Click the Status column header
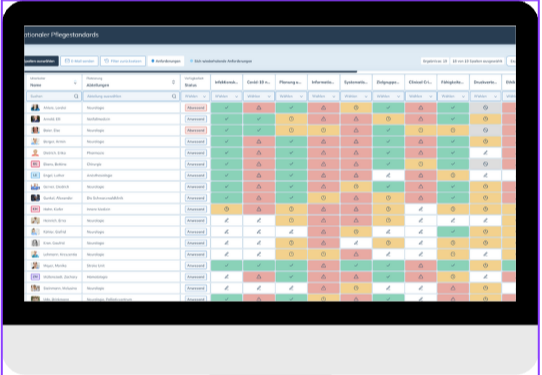Image resolution: width=542 pixels, height=375 pixels. 195,82
